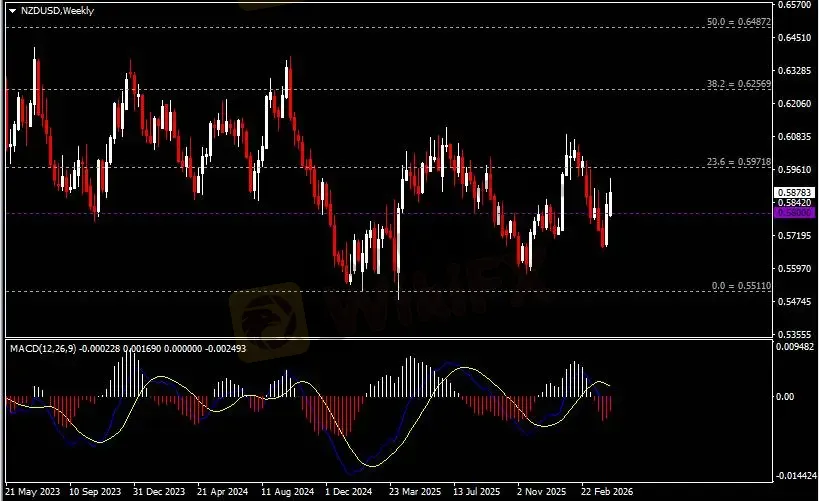Click the 0.65700 price scale value
819x501 pixels.
coord(794,5)
